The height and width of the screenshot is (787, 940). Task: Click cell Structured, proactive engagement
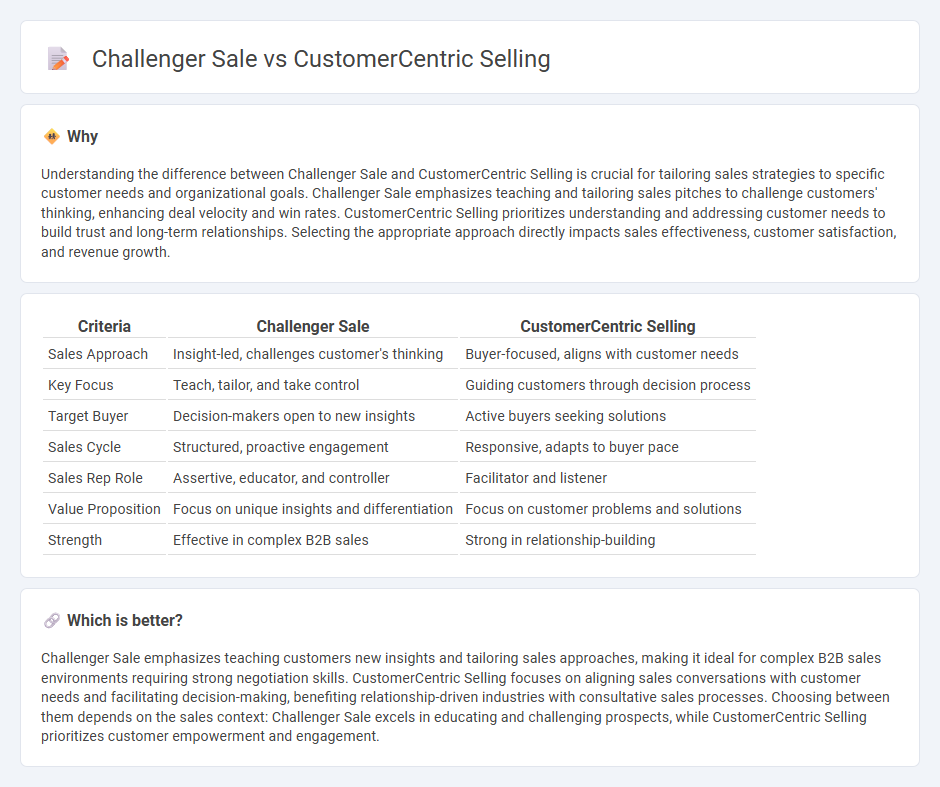313,447
